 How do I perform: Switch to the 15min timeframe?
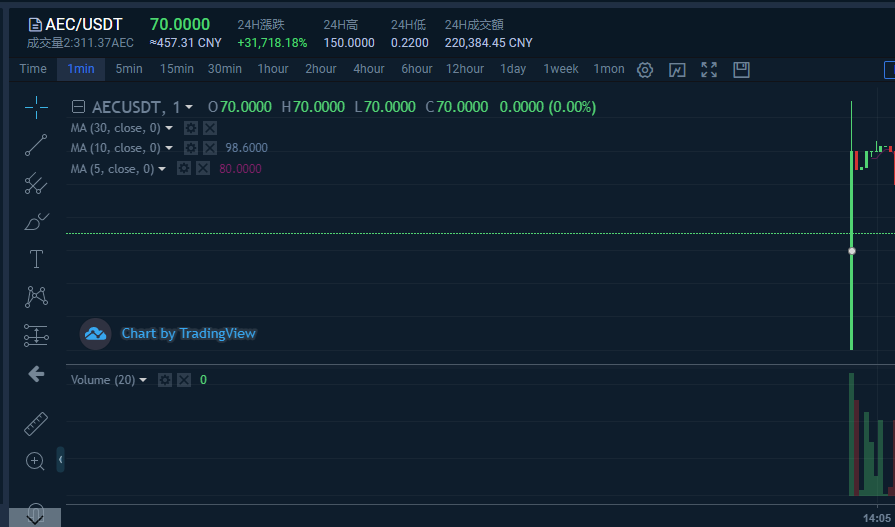[x=177, y=69]
